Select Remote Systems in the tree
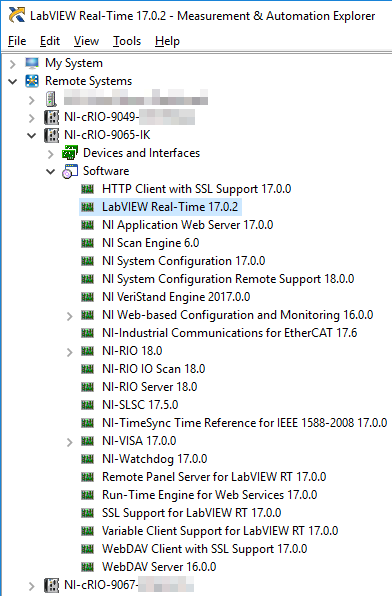Image resolution: width=392 pixels, height=596 pixels. pos(89,81)
